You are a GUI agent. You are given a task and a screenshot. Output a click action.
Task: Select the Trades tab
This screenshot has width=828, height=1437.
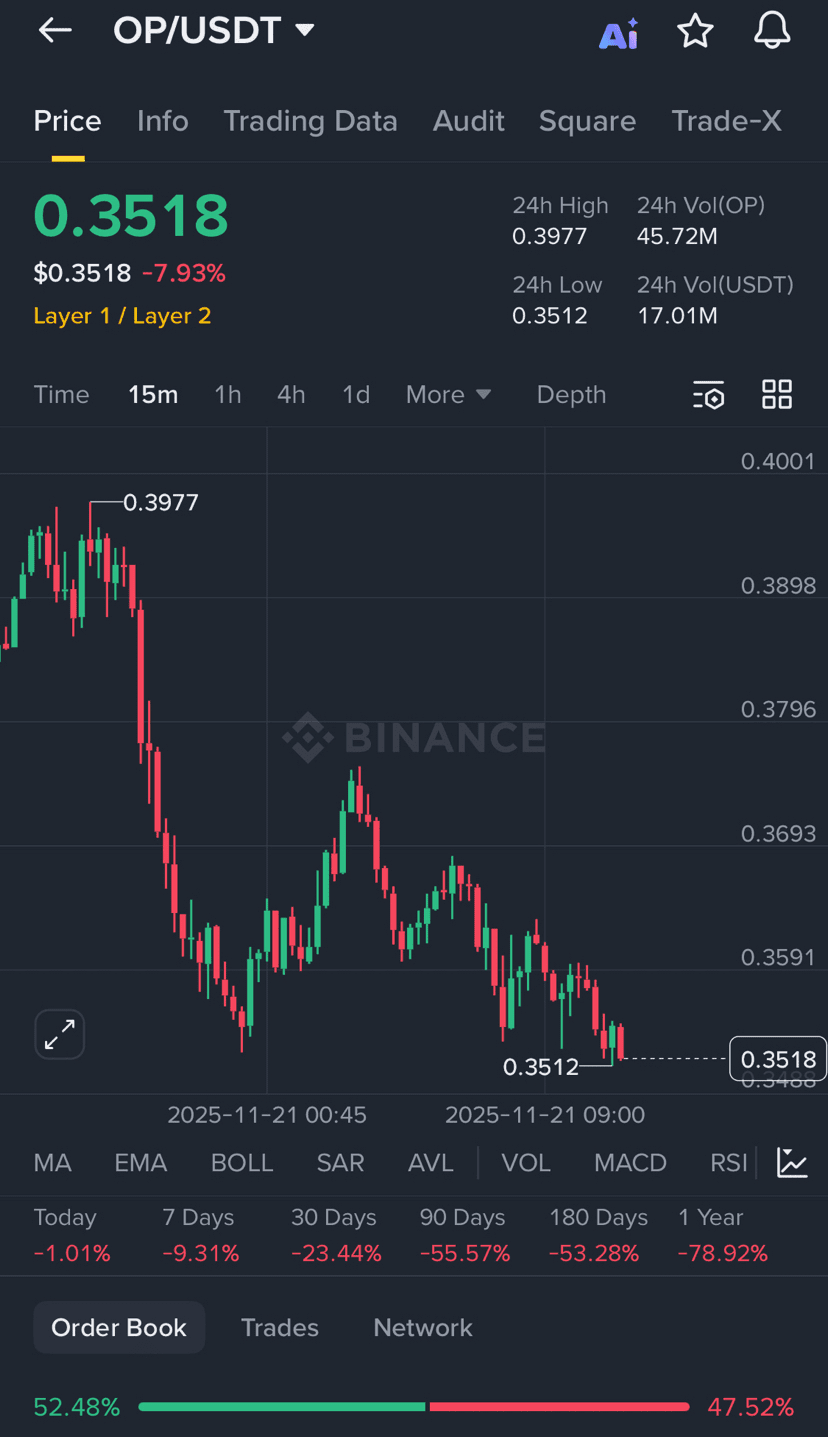pos(280,1327)
